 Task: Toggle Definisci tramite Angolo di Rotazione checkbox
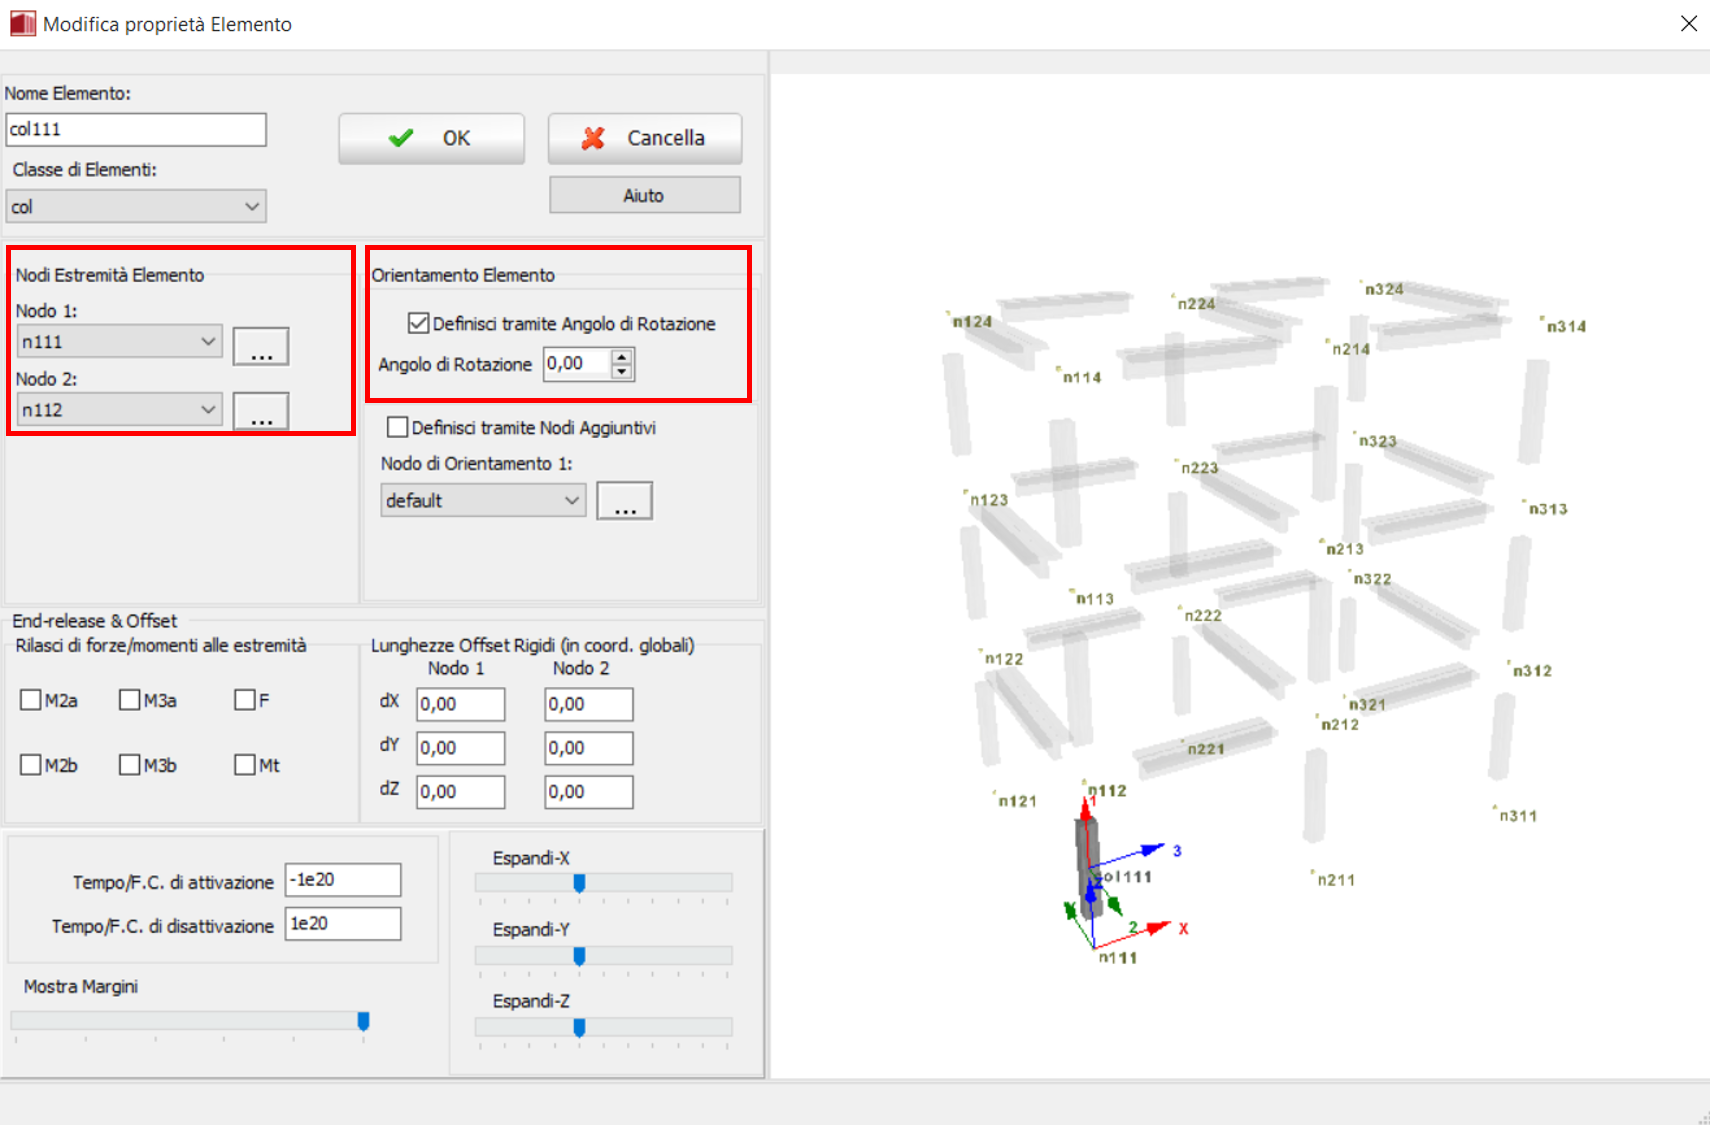[419, 323]
